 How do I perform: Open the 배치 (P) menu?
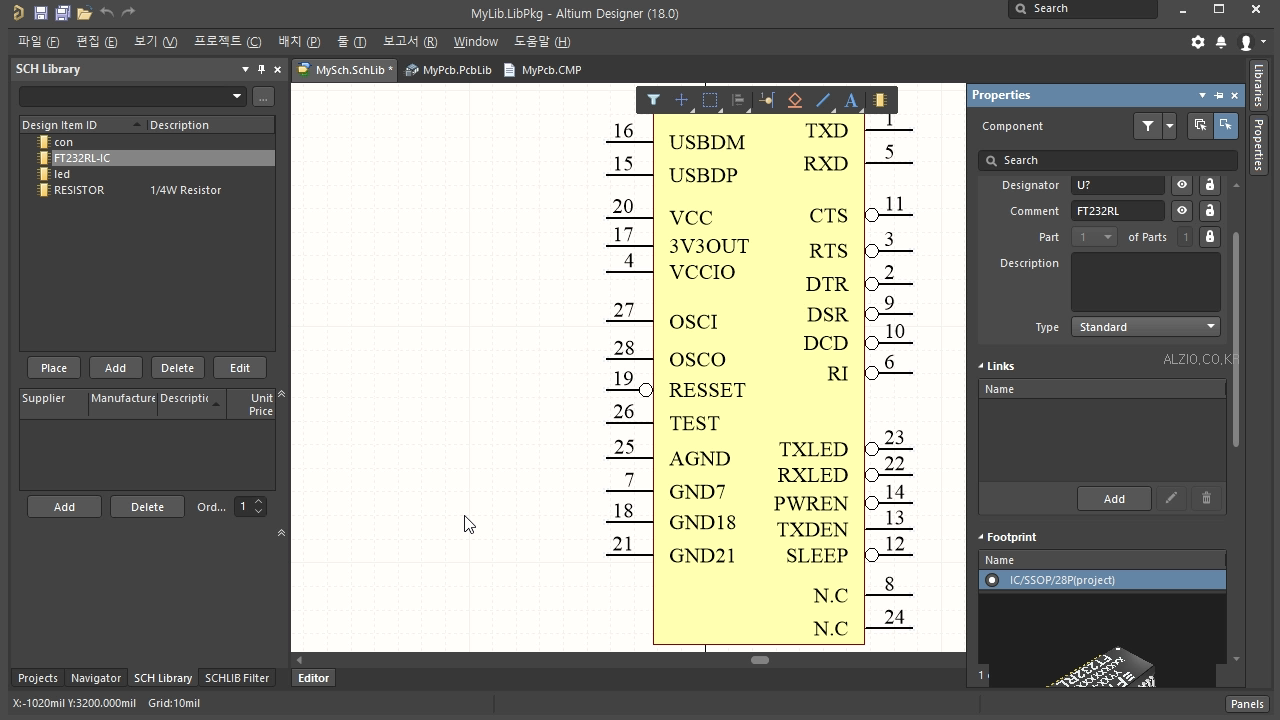pos(299,42)
